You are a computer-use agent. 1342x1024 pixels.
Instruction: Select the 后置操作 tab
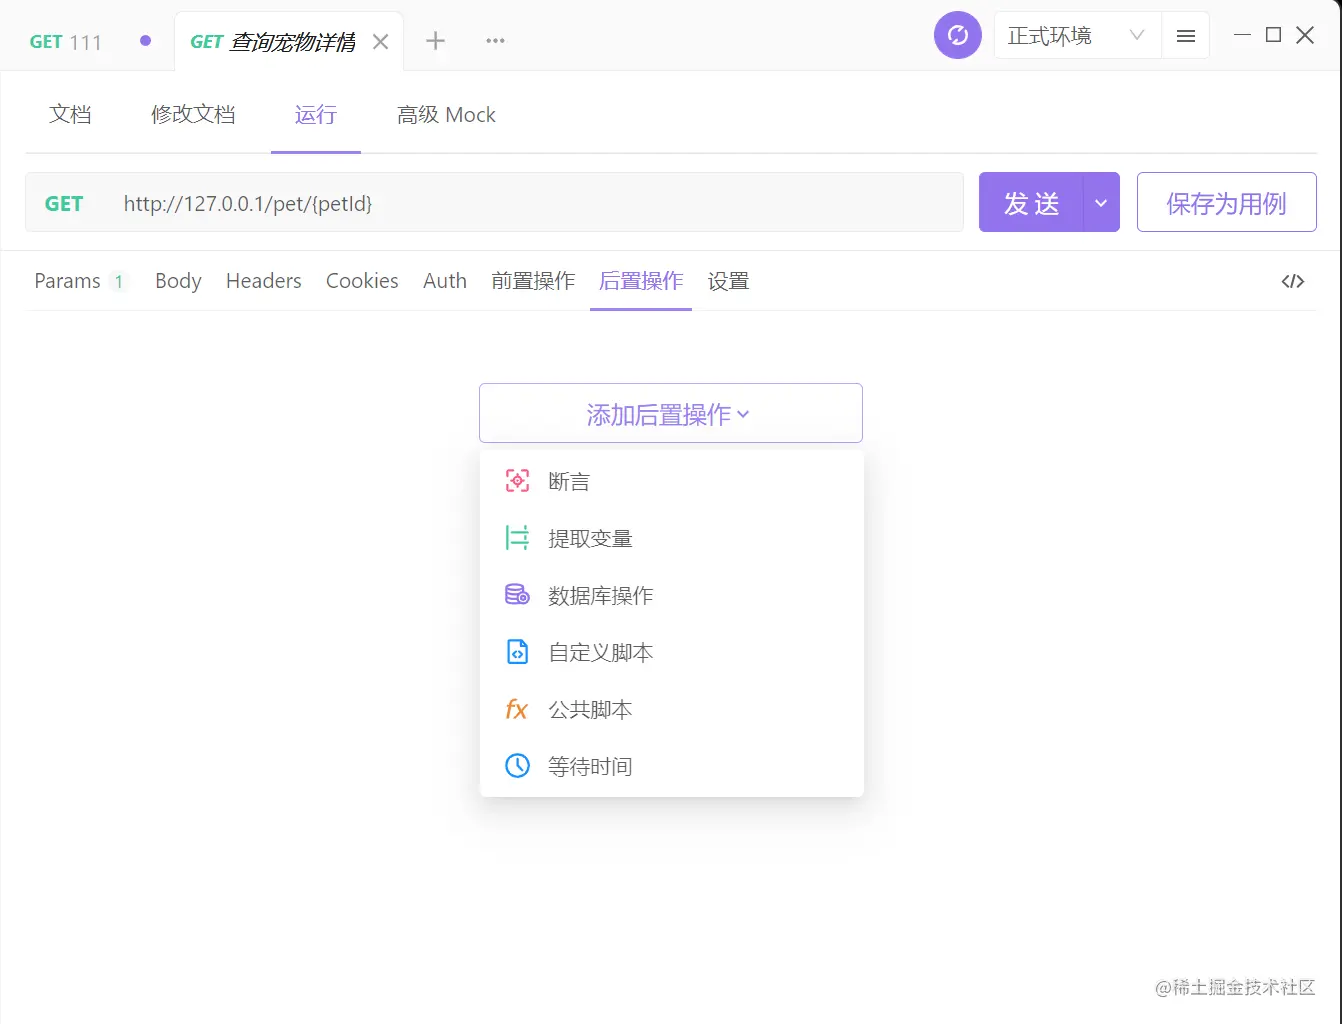coord(641,281)
